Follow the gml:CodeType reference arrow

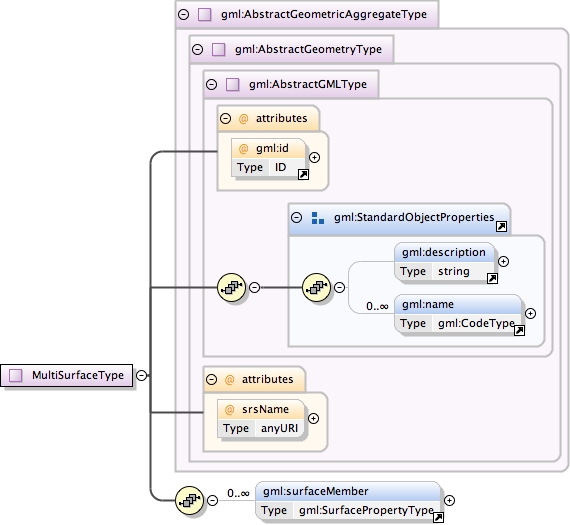tap(519, 330)
